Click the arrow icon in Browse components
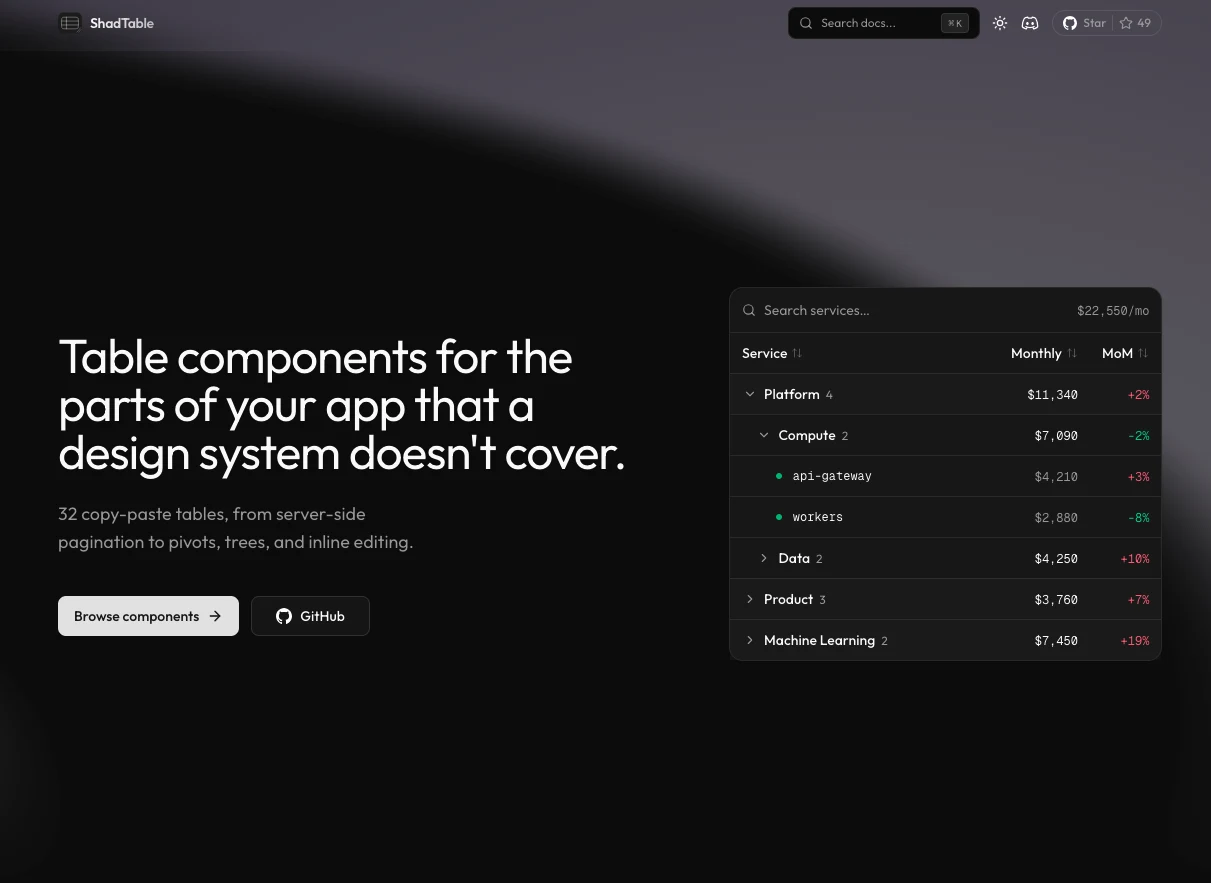Screen dimensions: 1211x883 [x=215, y=616]
